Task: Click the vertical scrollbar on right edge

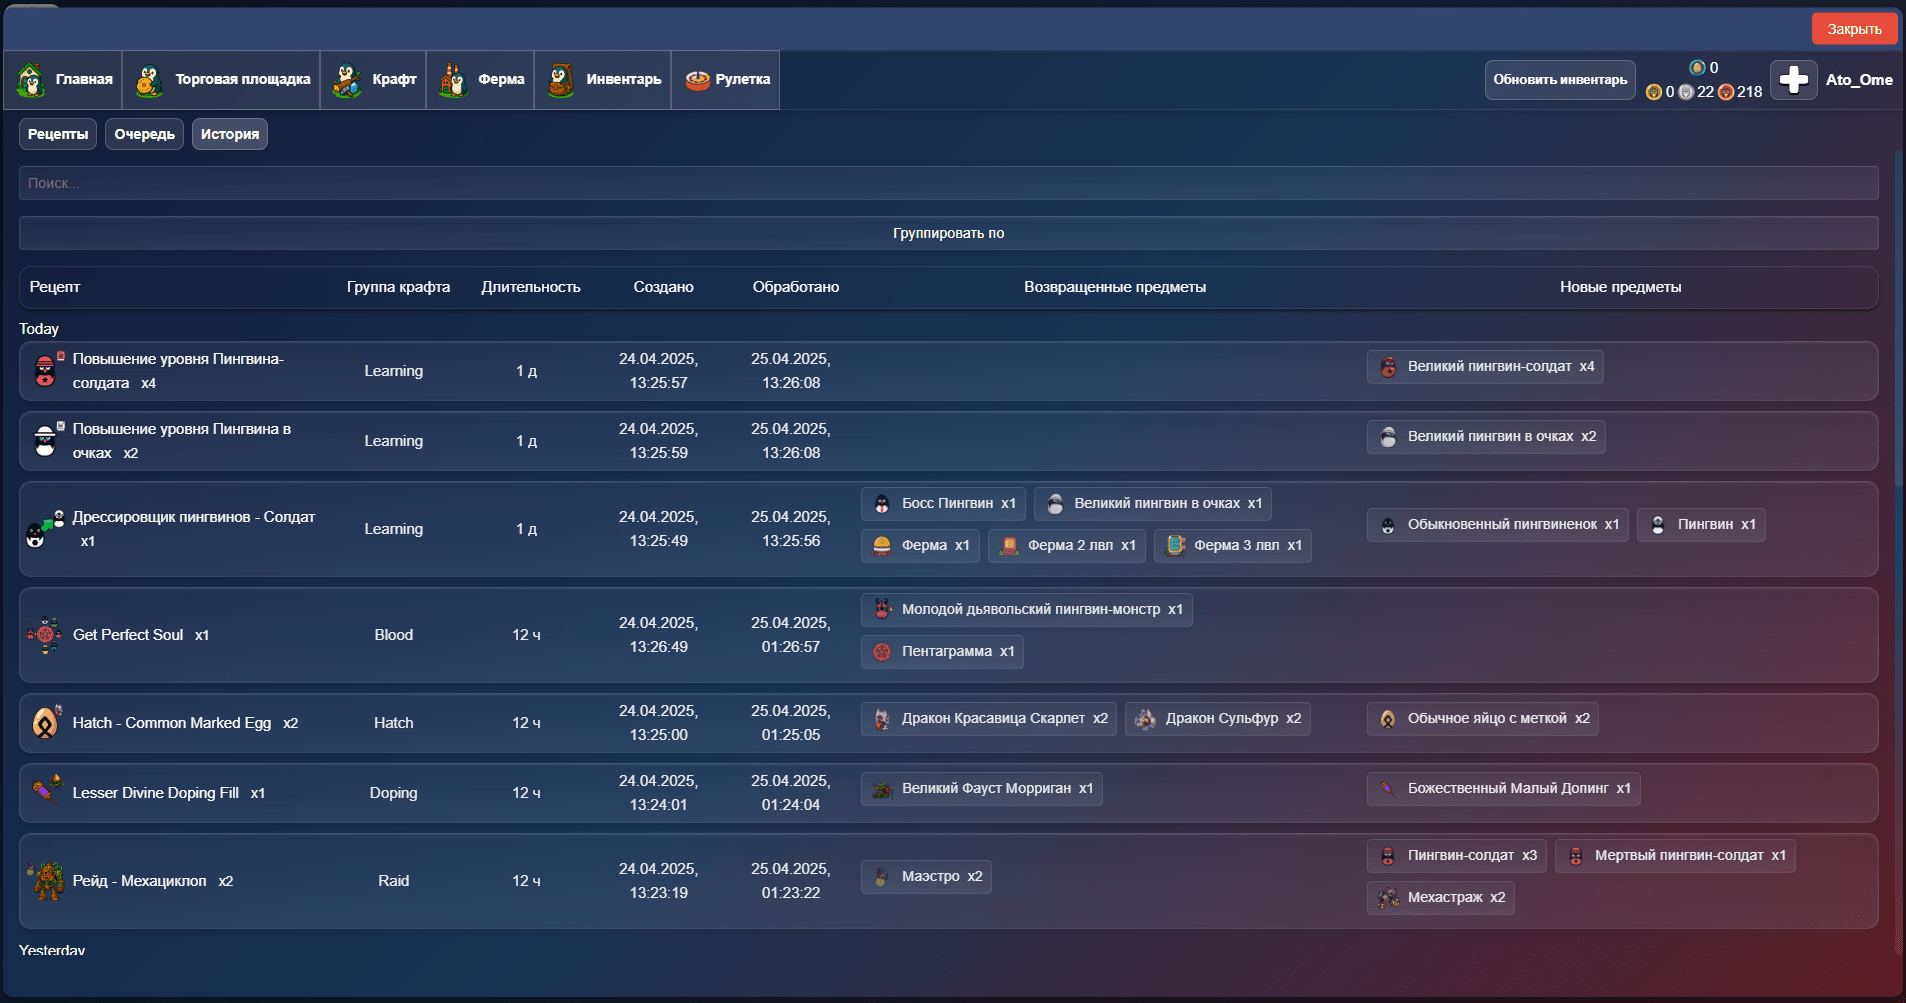Action: tap(1899, 320)
